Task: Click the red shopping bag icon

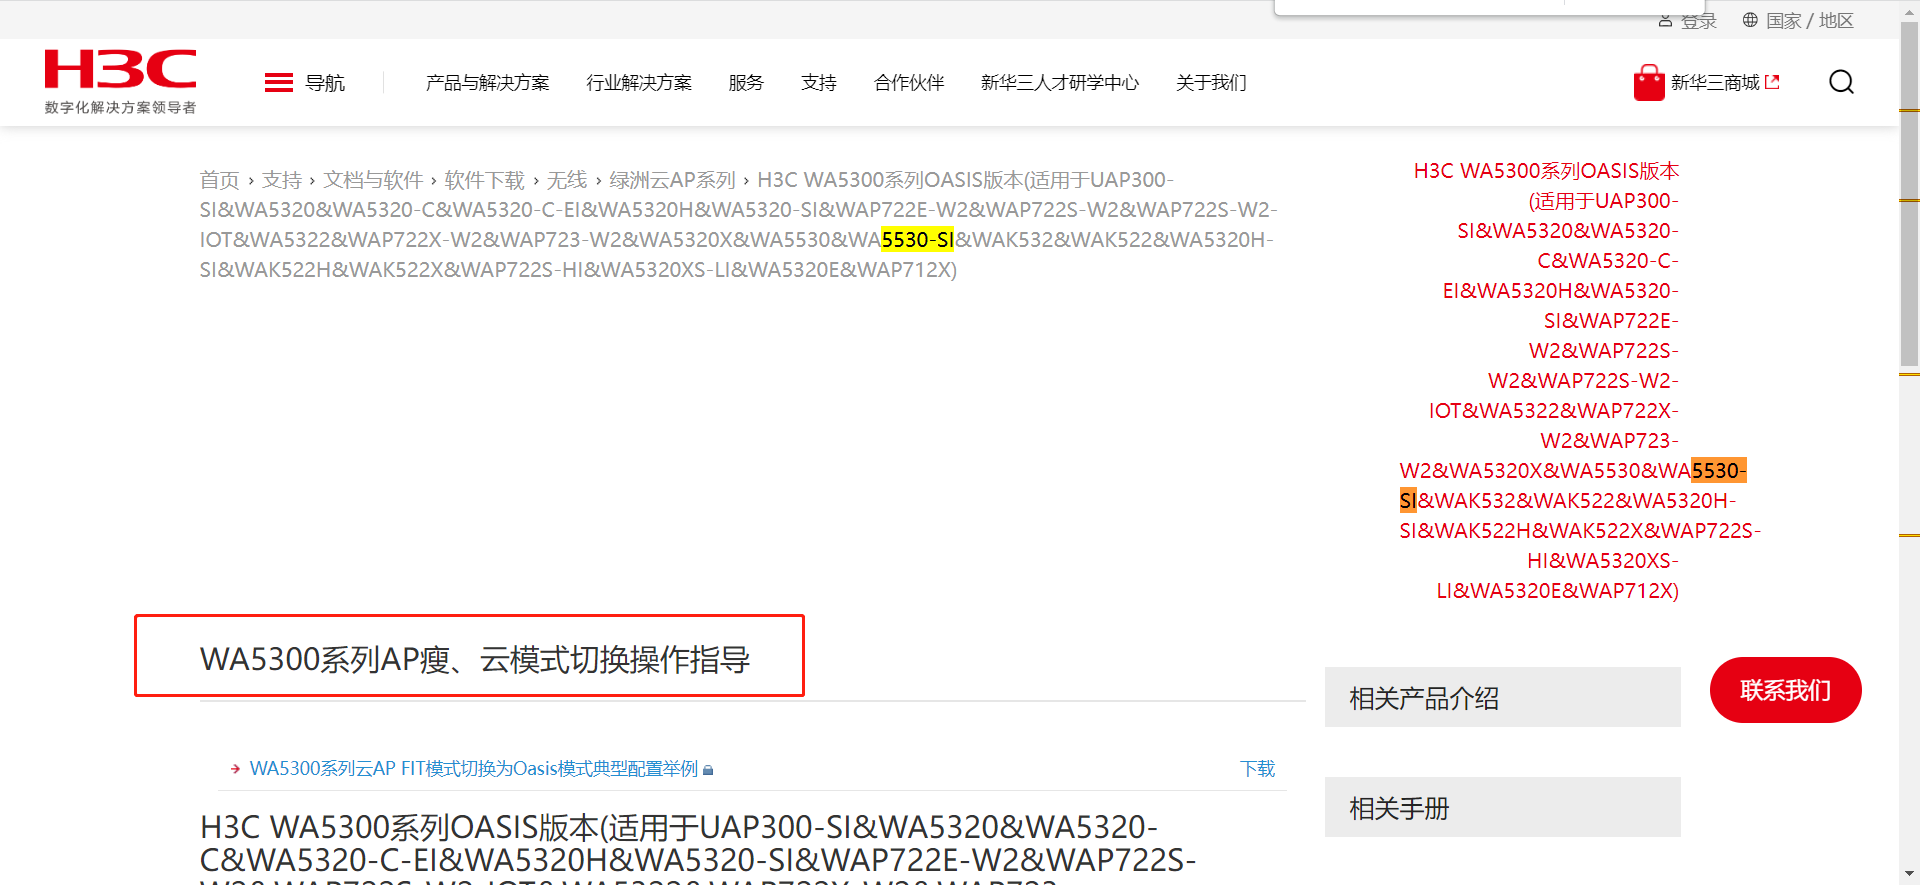Action: [1649, 83]
